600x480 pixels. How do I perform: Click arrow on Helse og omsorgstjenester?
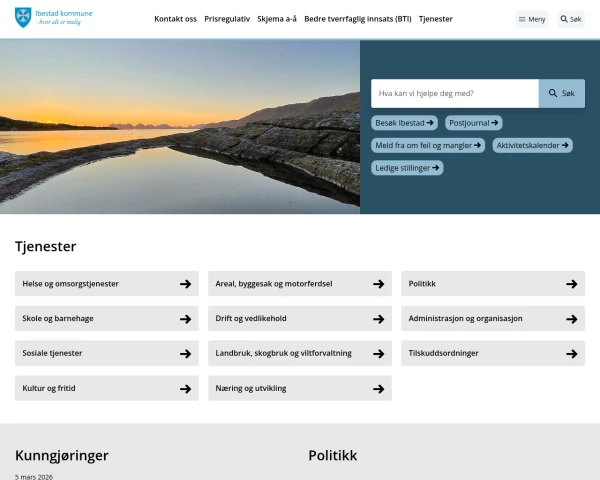[185, 284]
